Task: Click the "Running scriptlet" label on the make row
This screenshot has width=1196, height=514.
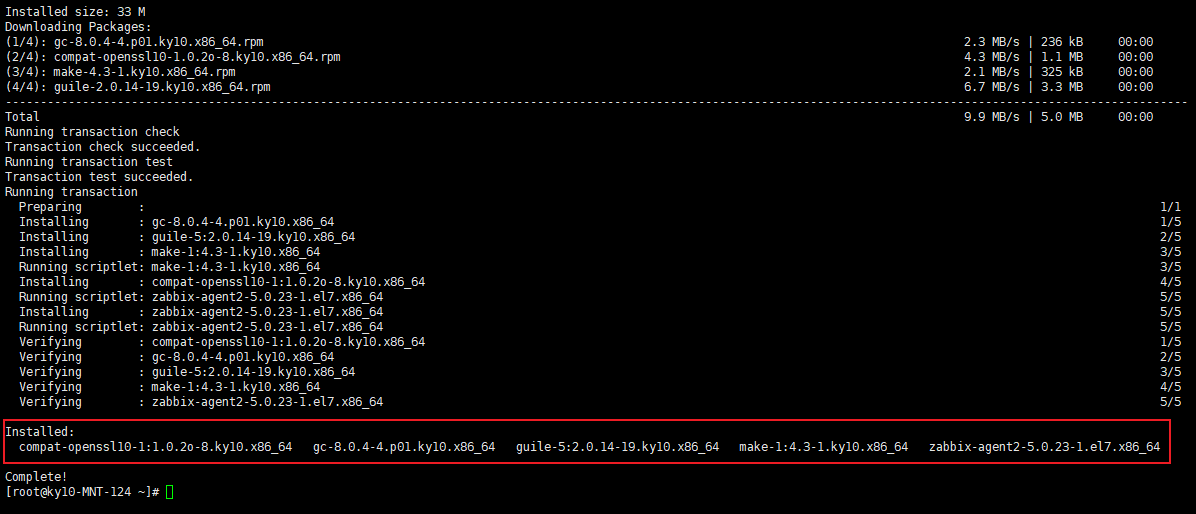Action: click(79, 267)
